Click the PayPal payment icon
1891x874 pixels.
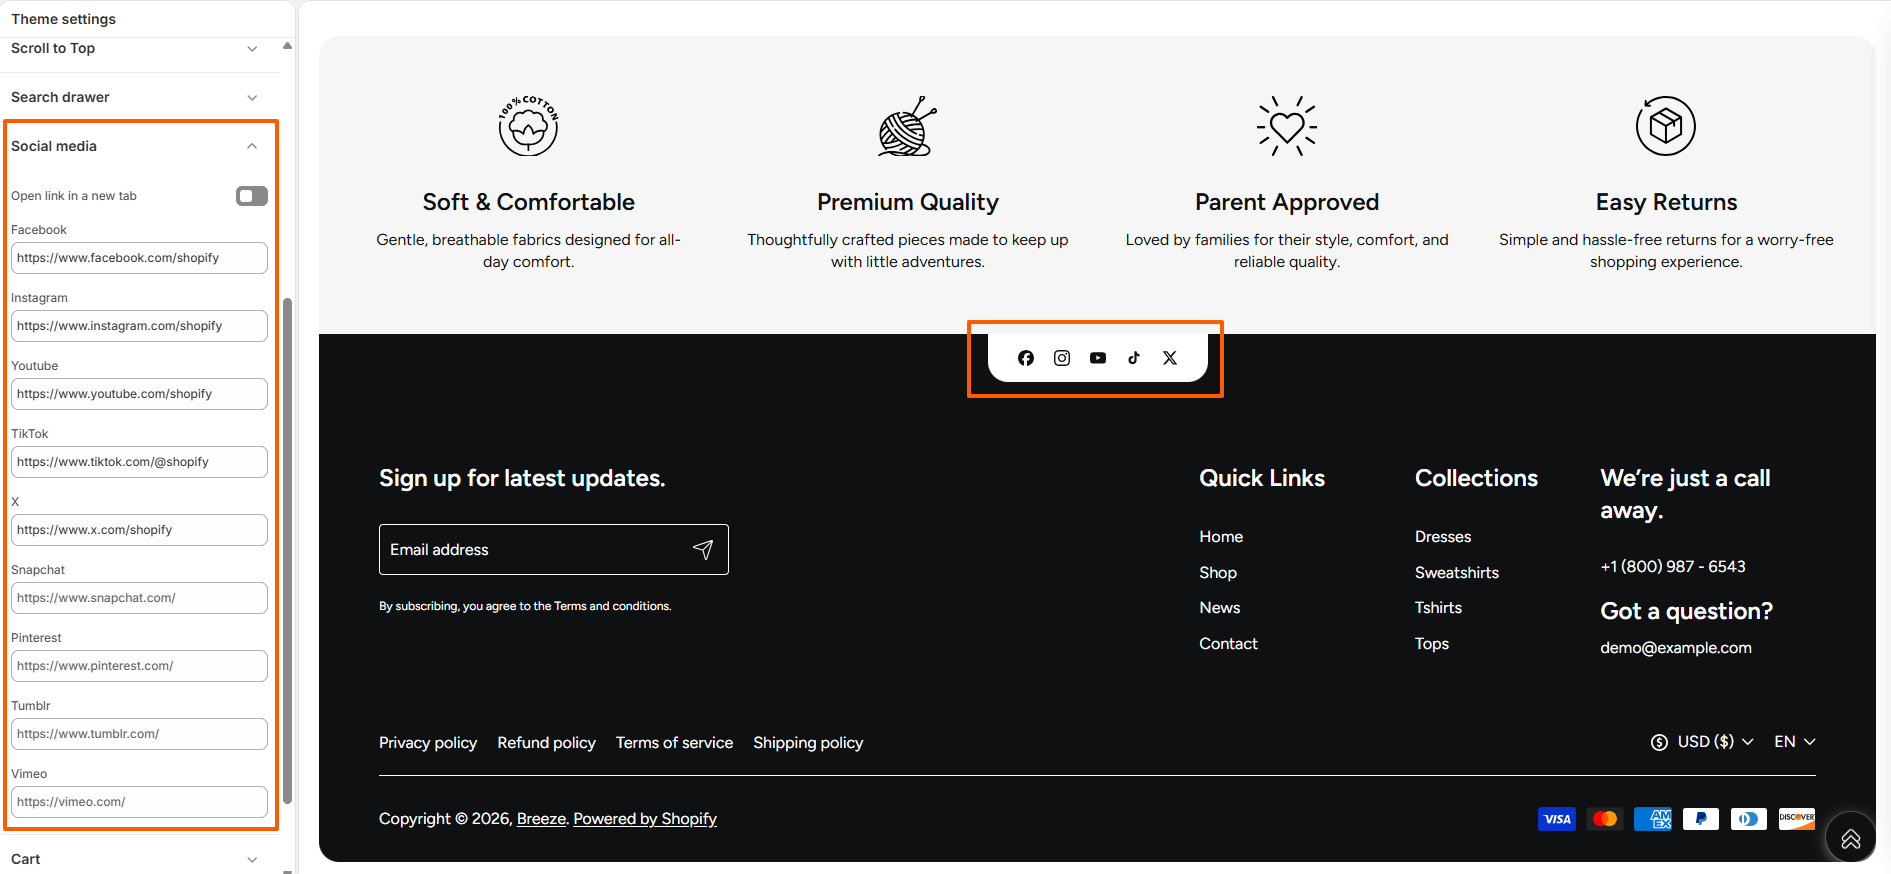(1701, 819)
